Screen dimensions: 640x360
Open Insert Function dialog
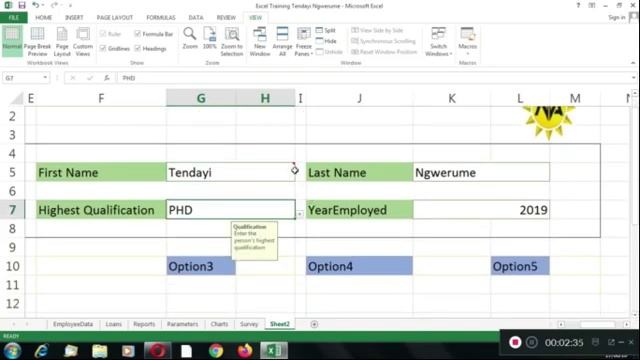107,78
